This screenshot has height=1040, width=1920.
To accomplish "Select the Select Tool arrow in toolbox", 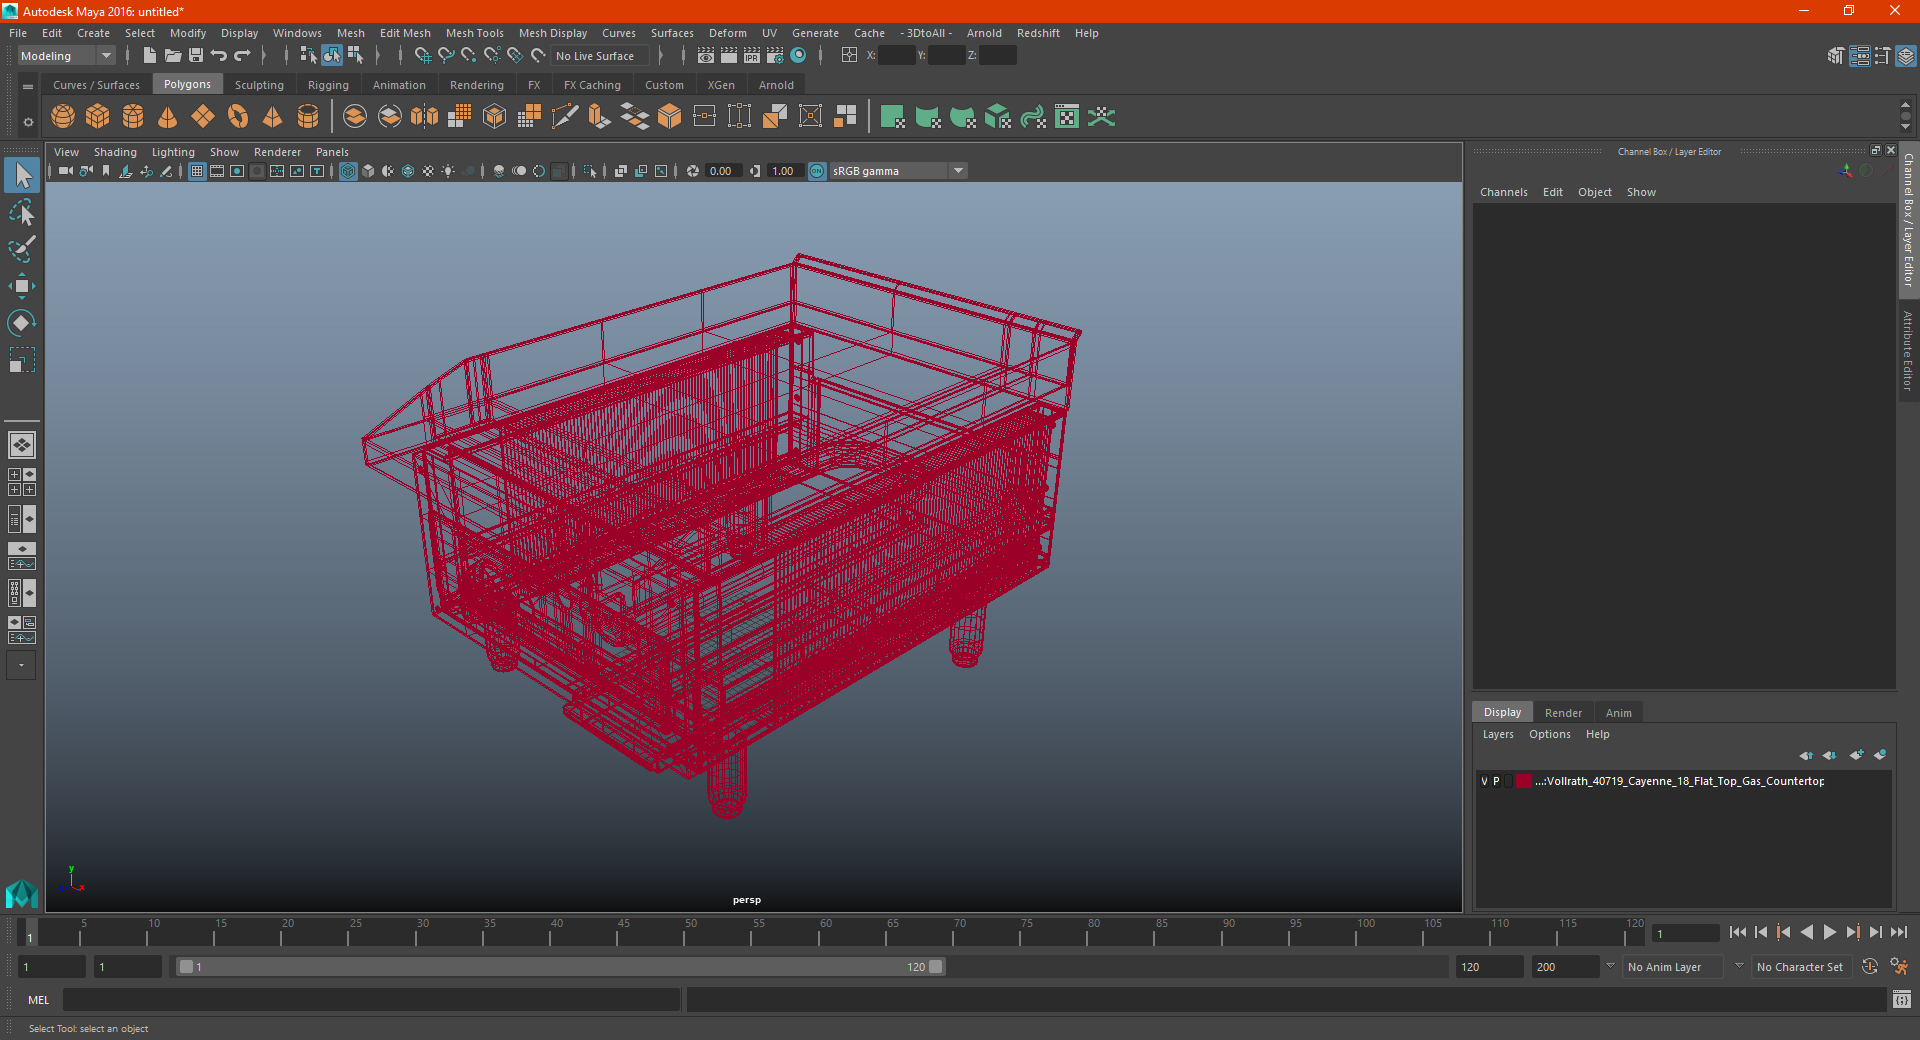I will coord(22,176).
